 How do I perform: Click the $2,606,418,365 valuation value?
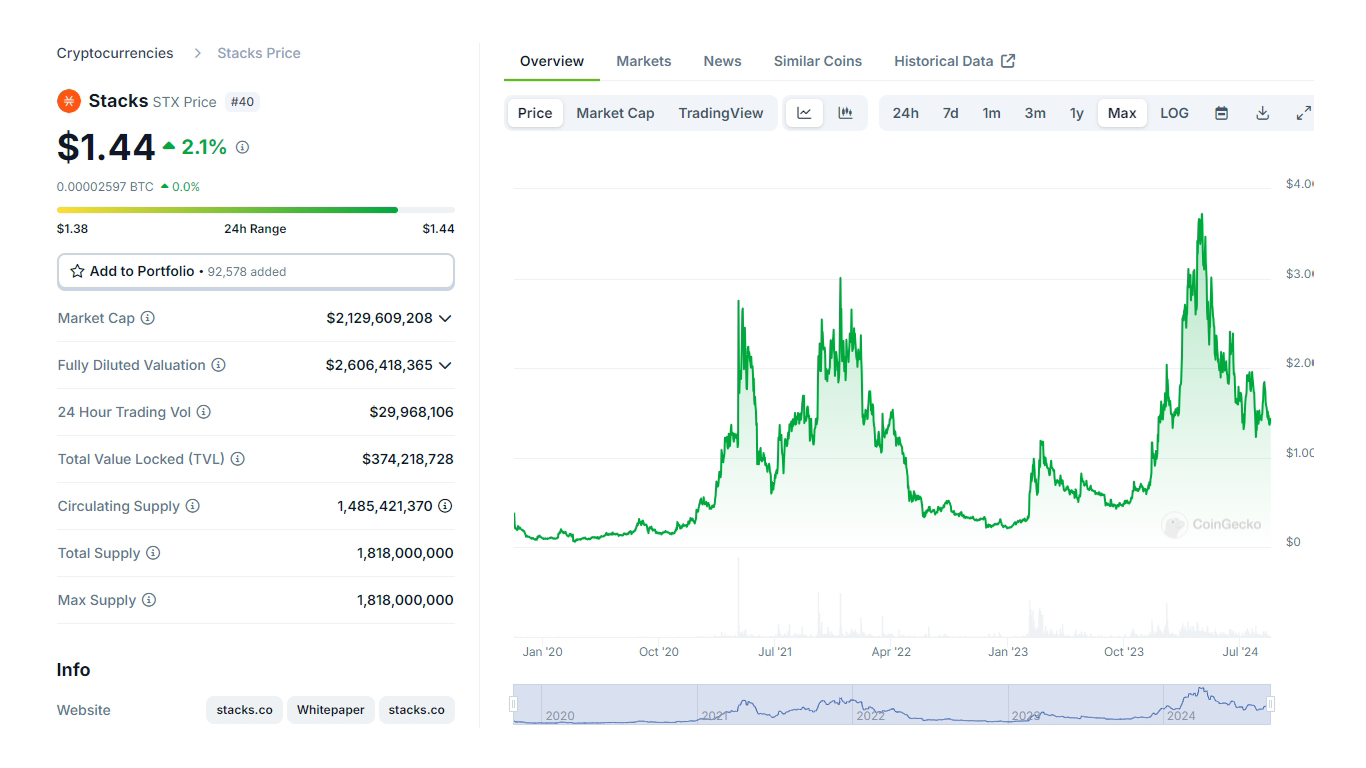[x=379, y=365]
